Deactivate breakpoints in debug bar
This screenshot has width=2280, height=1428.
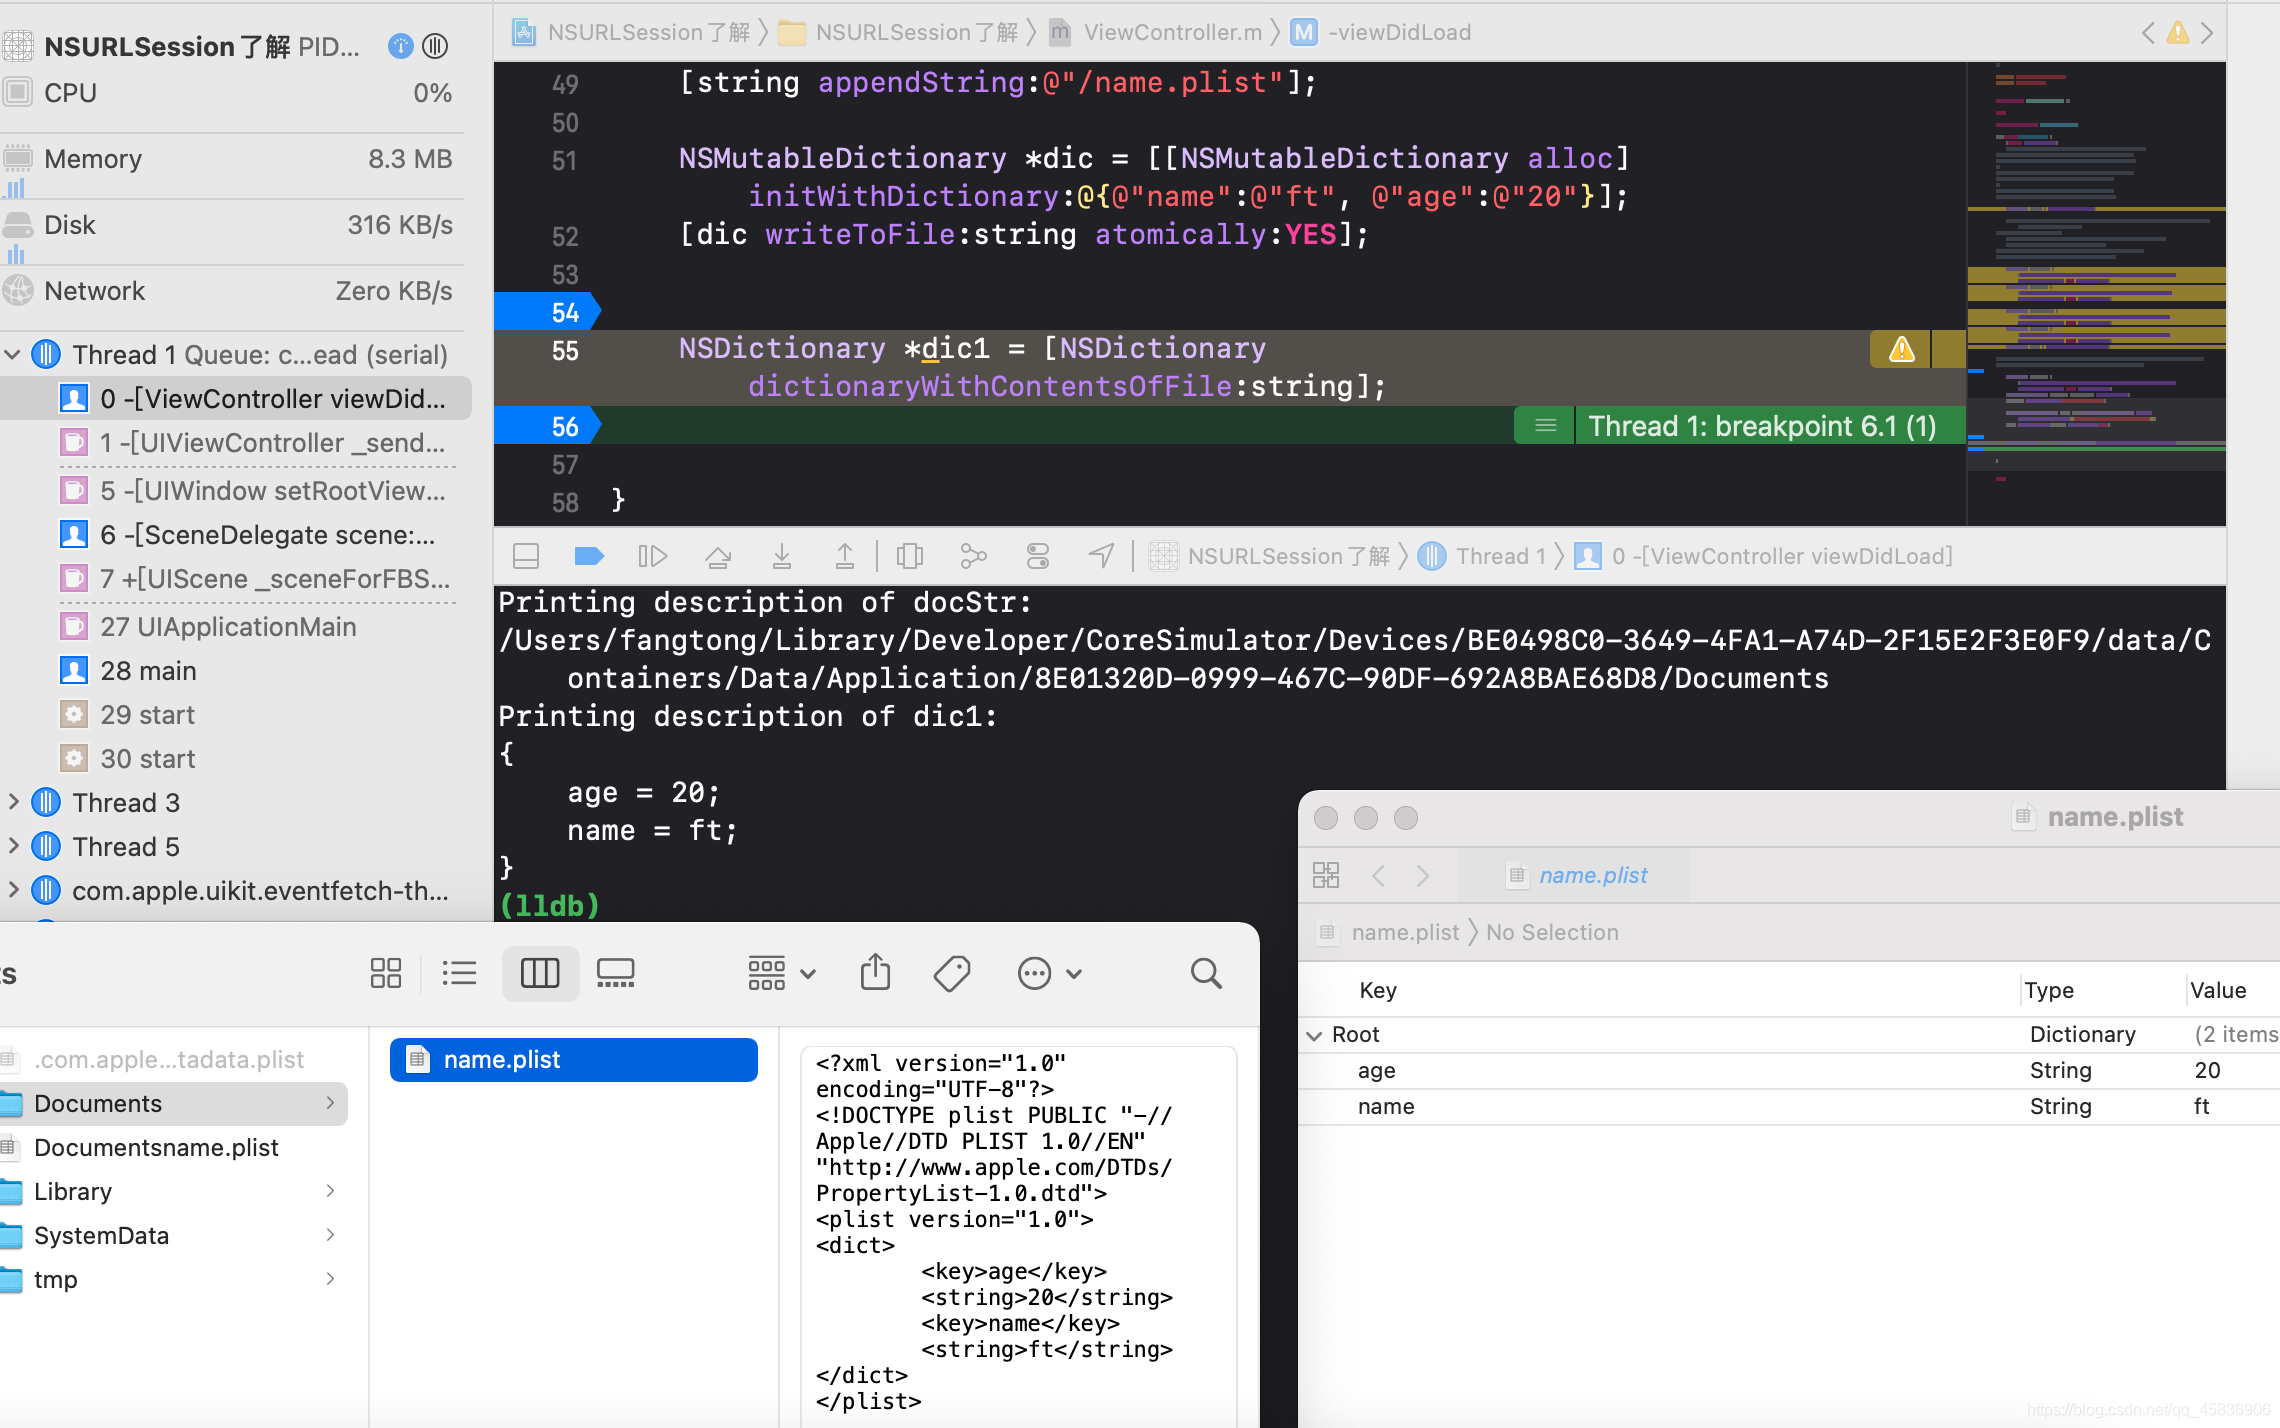click(x=589, y=556)
